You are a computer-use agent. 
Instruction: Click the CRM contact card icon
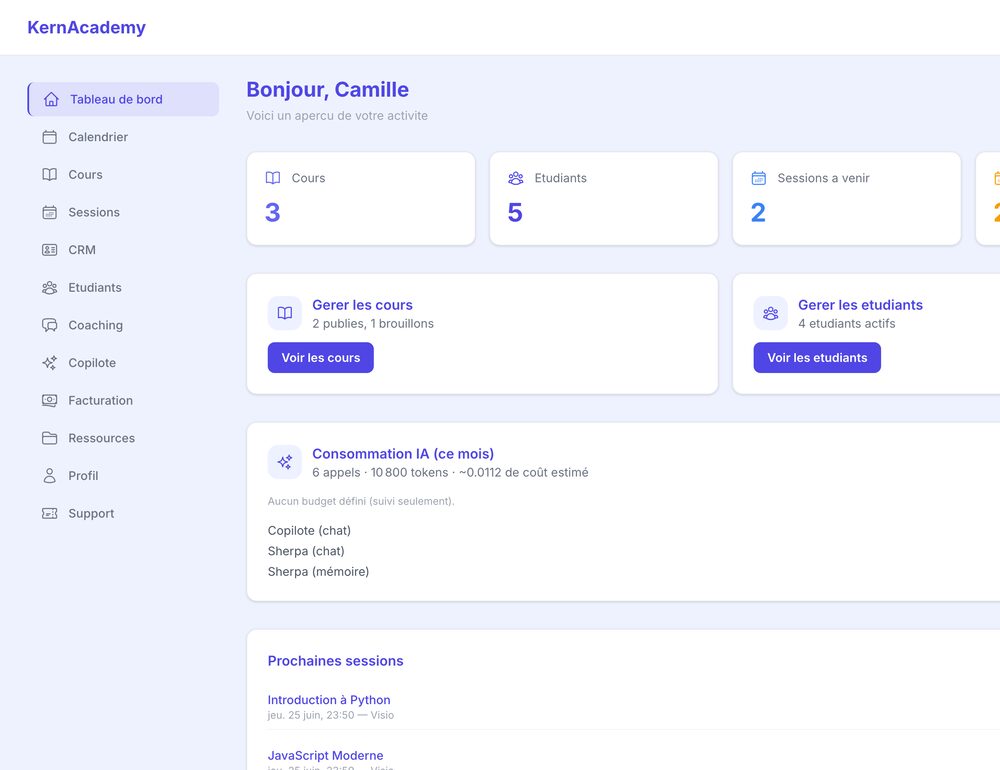tap(49, 250)
